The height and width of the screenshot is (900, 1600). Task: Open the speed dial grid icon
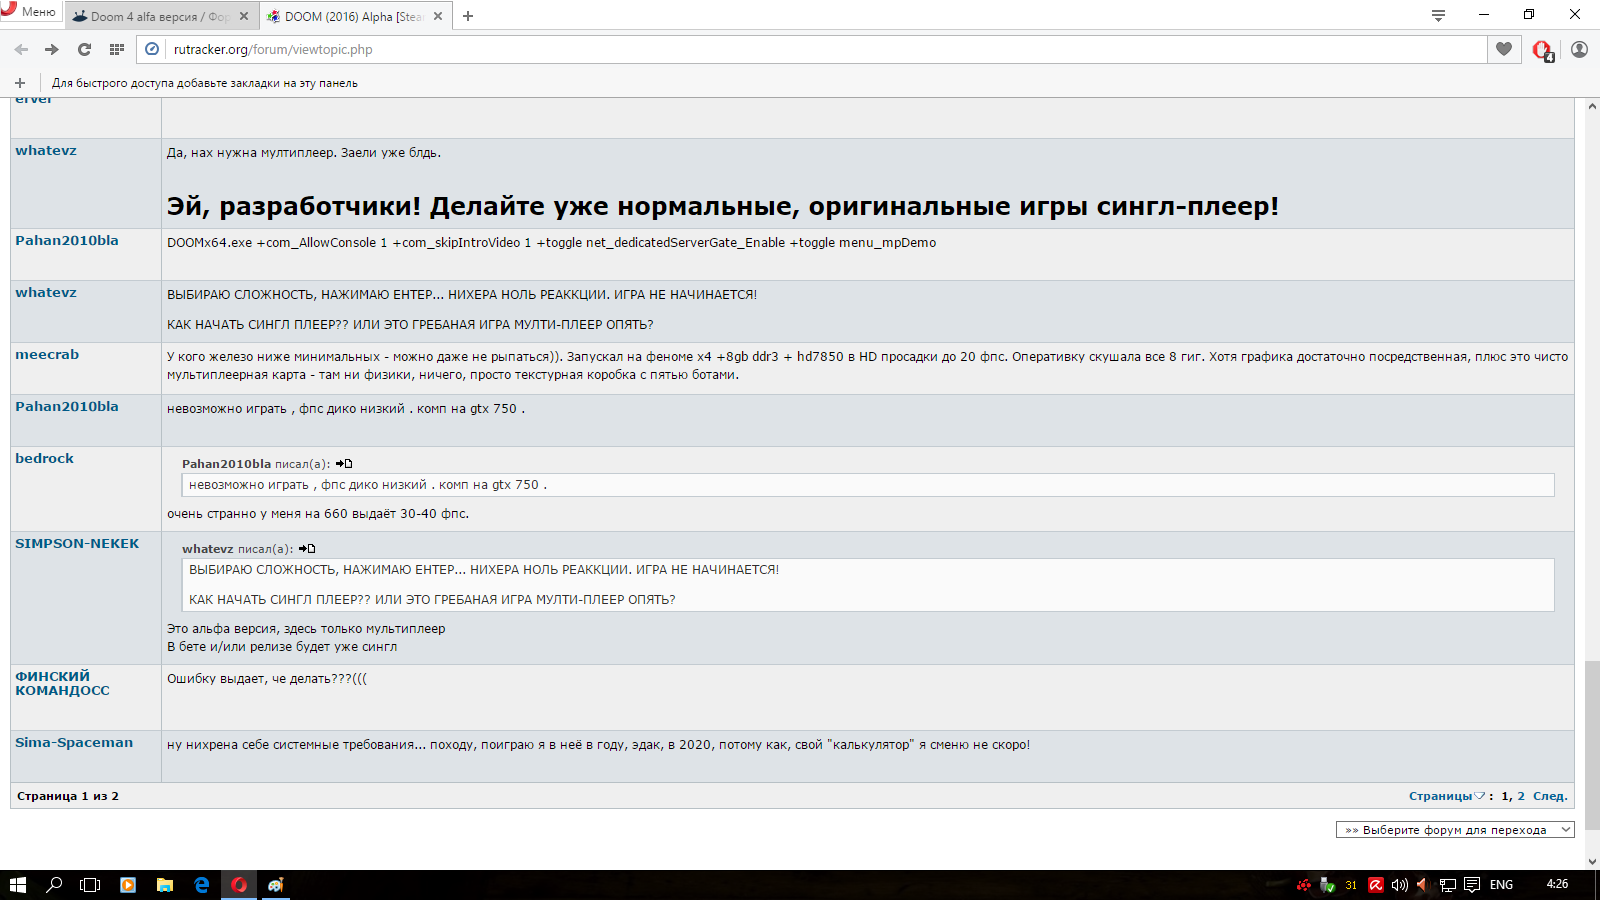[x=117, y=49]
